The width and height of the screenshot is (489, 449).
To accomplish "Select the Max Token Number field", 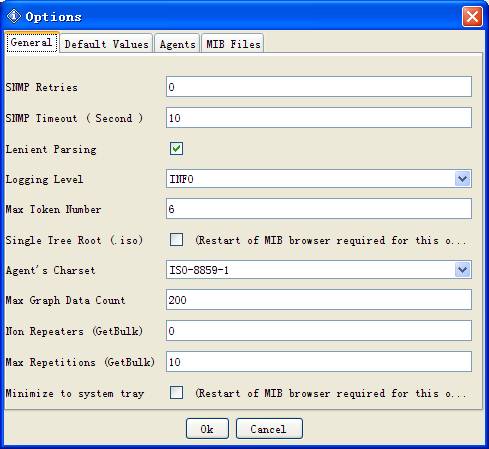I will tap(319, 209).
